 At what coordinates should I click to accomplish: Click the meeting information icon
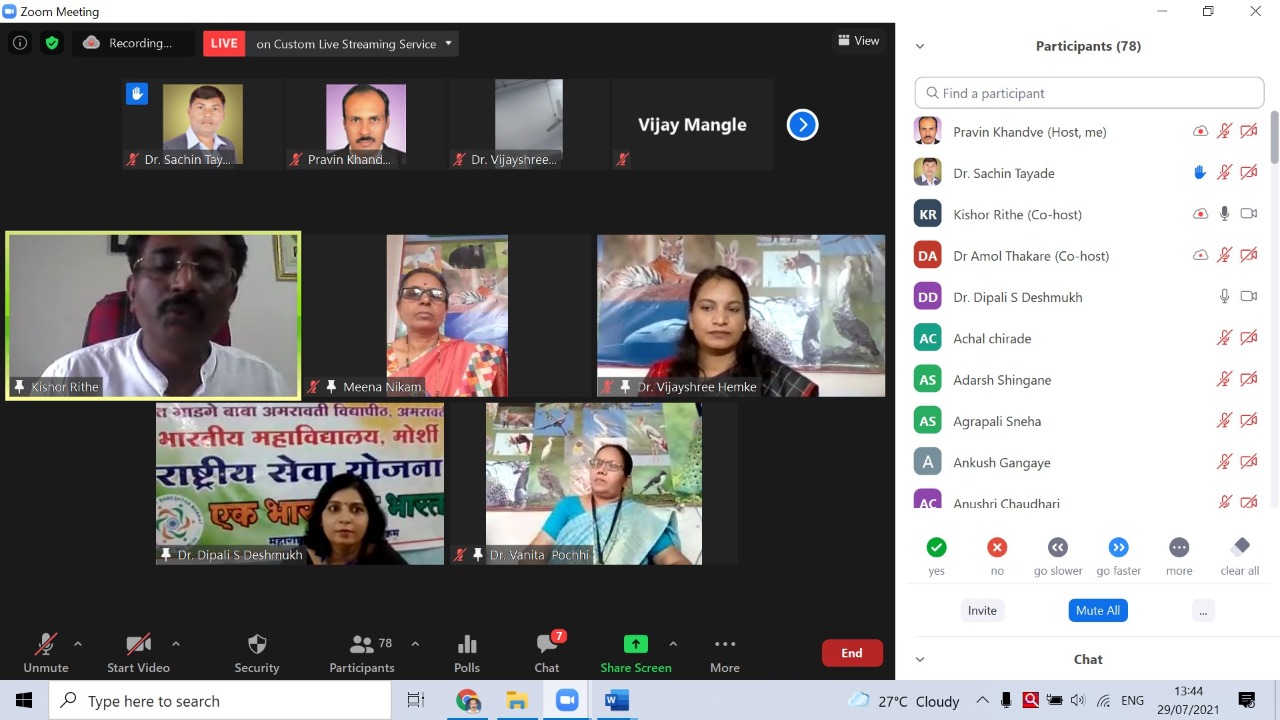click(x=20, y=43)
